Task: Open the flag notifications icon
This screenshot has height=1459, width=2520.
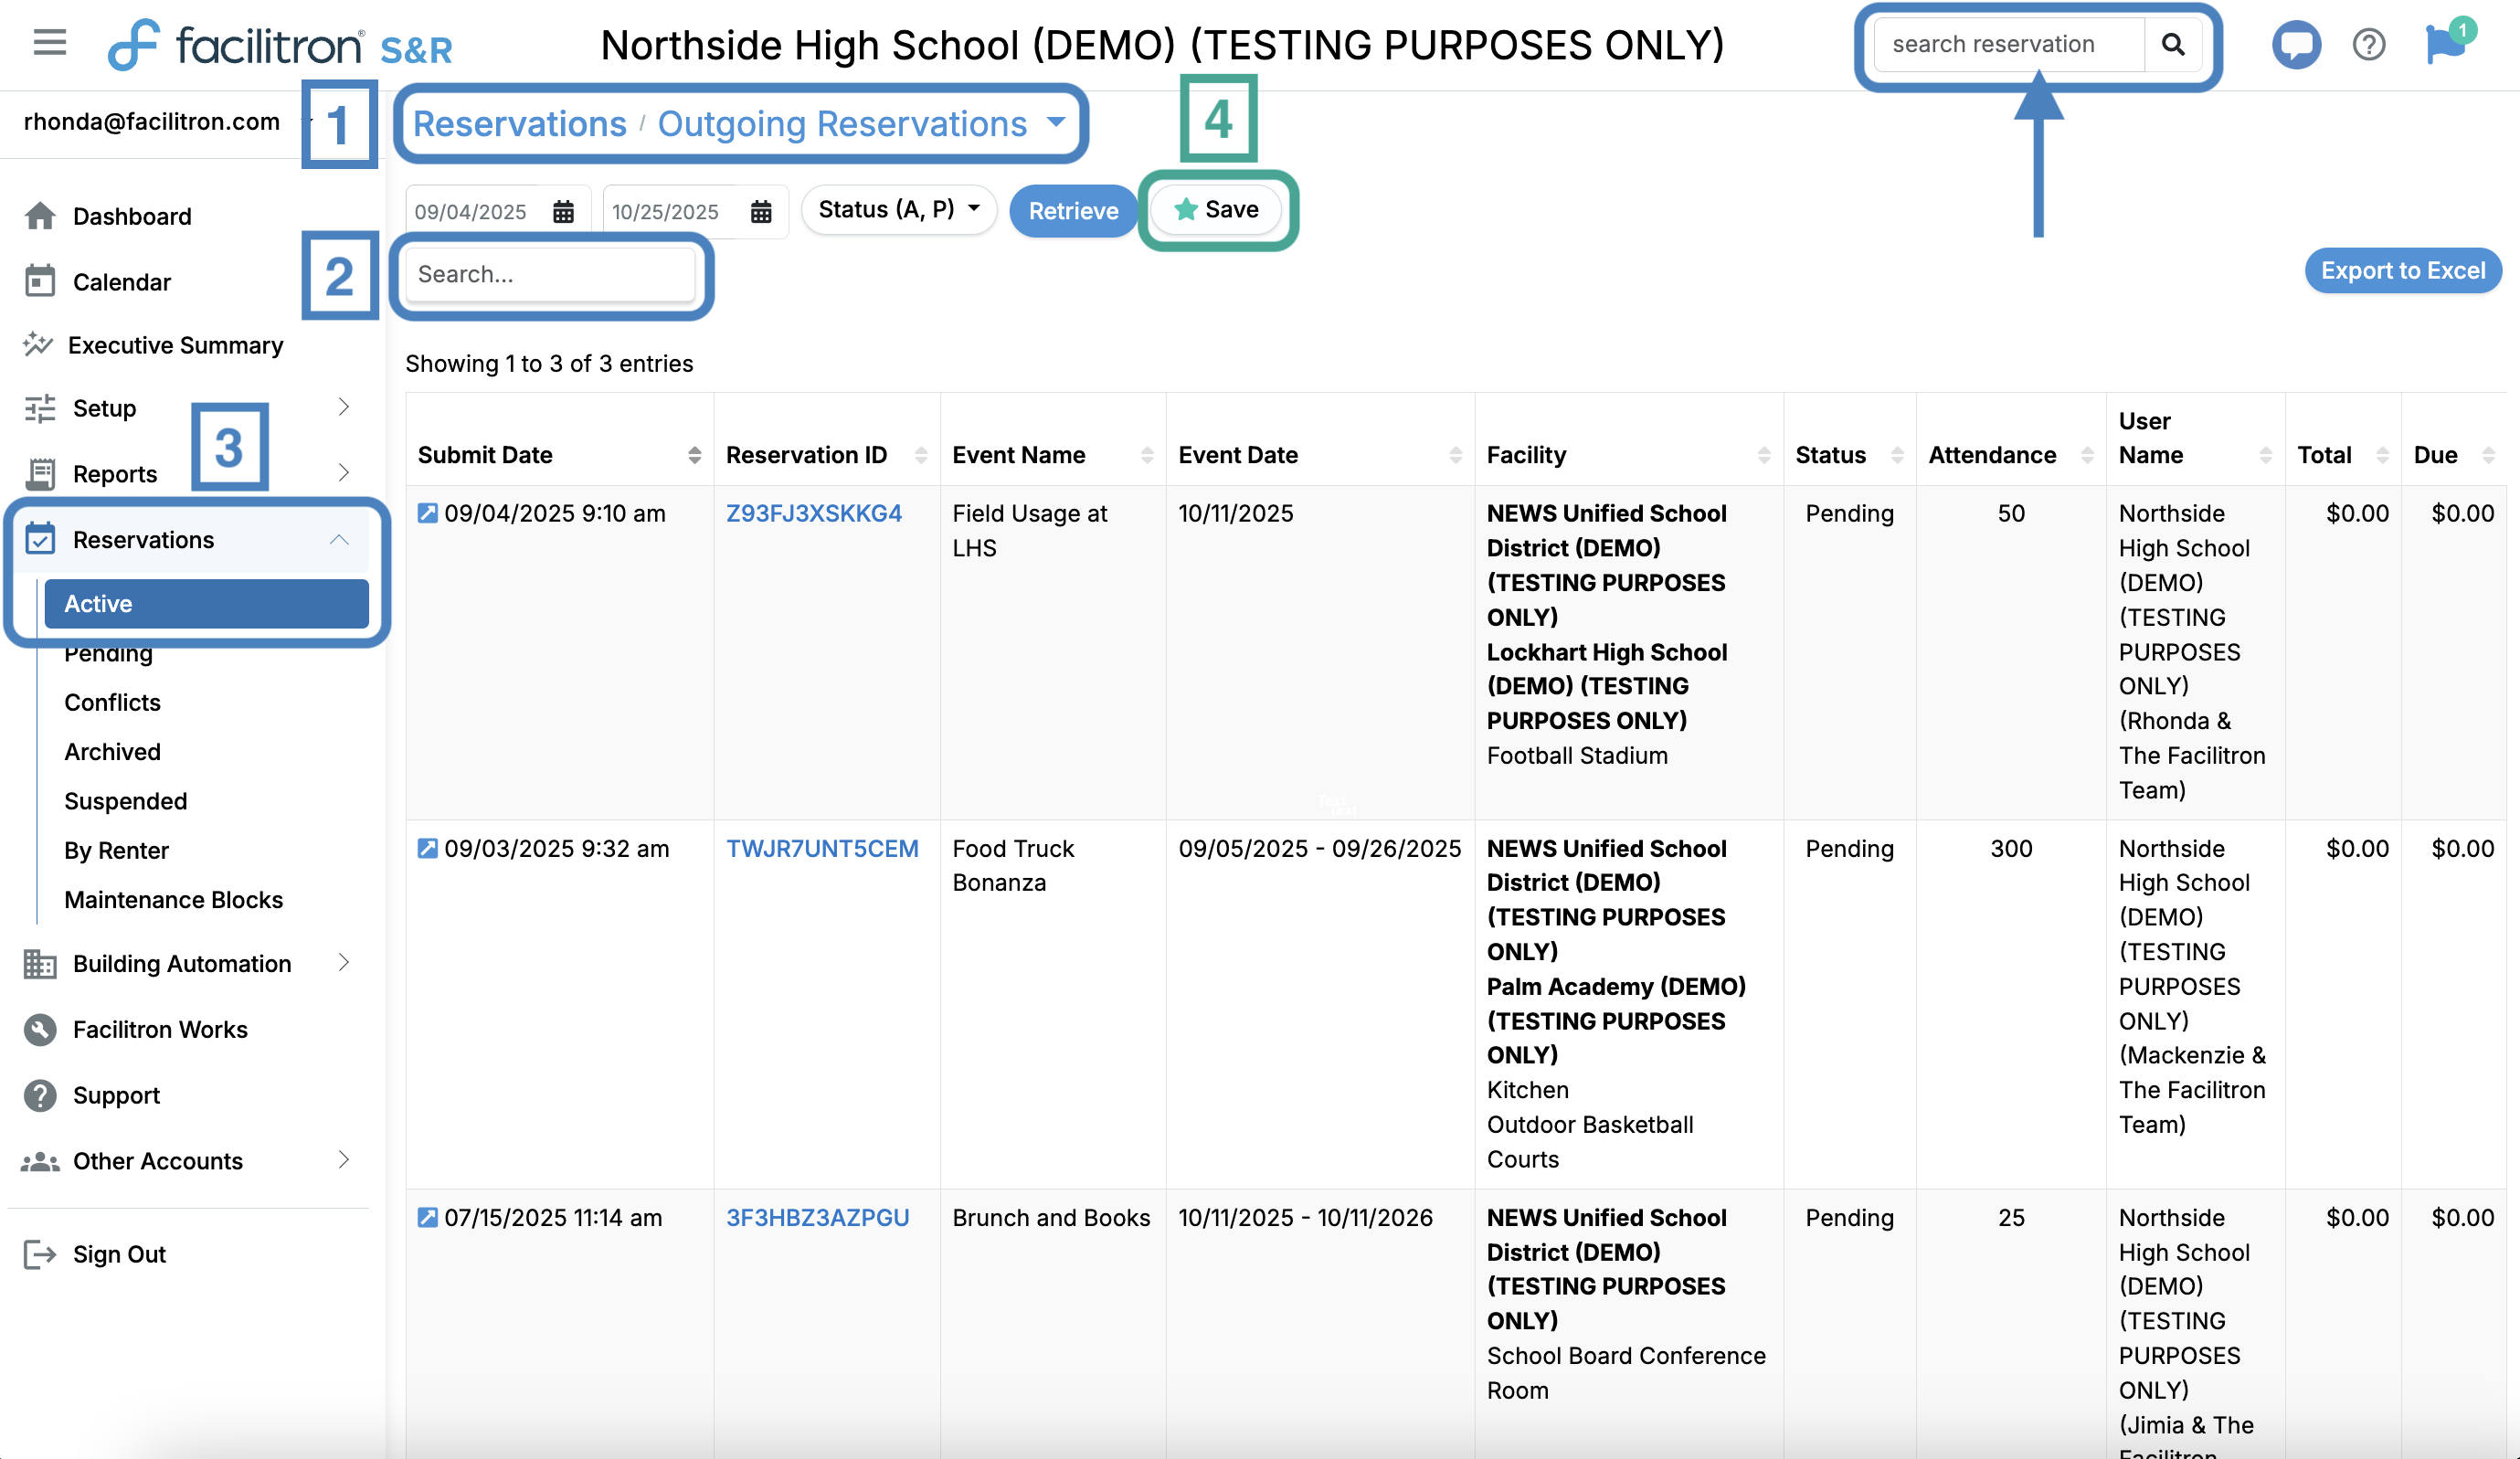Action: pos(2445,44)
